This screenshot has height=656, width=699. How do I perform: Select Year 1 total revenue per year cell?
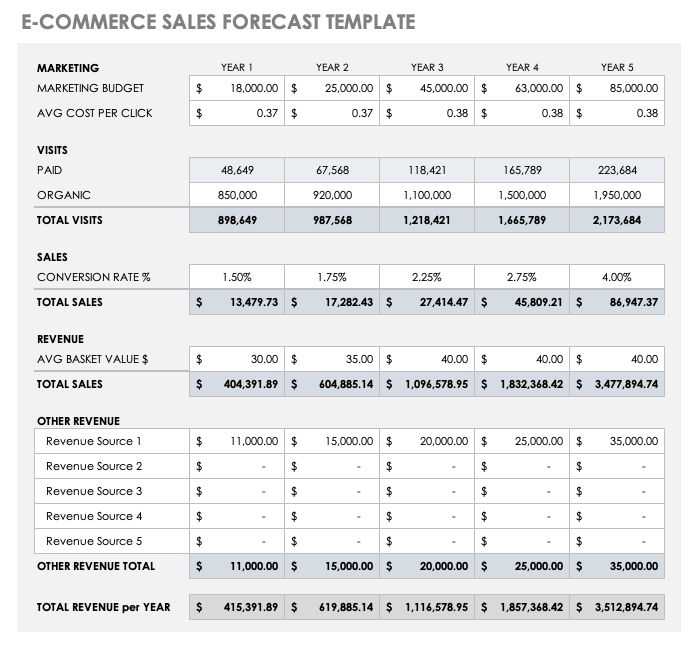(x=237, y=607)
